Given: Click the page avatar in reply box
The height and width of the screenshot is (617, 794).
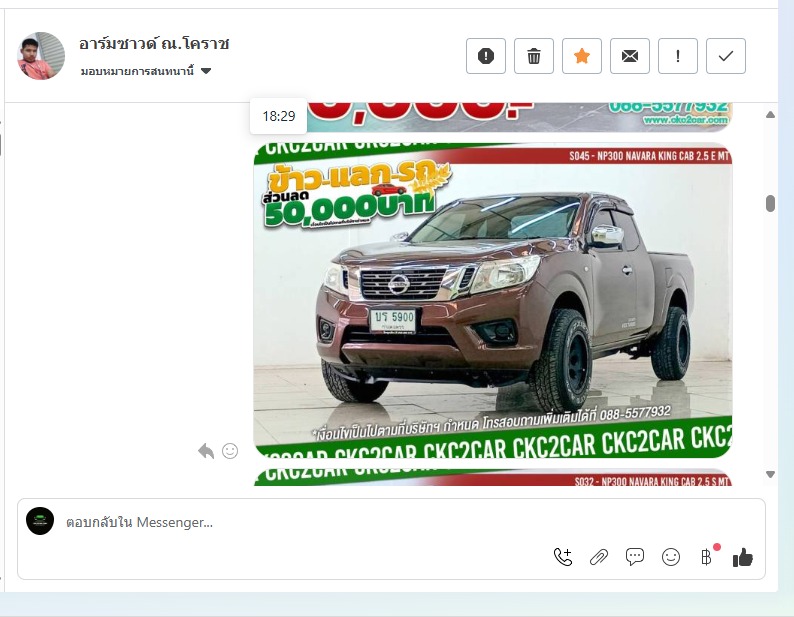Looking at the screenshot, I should click(40, 521).
